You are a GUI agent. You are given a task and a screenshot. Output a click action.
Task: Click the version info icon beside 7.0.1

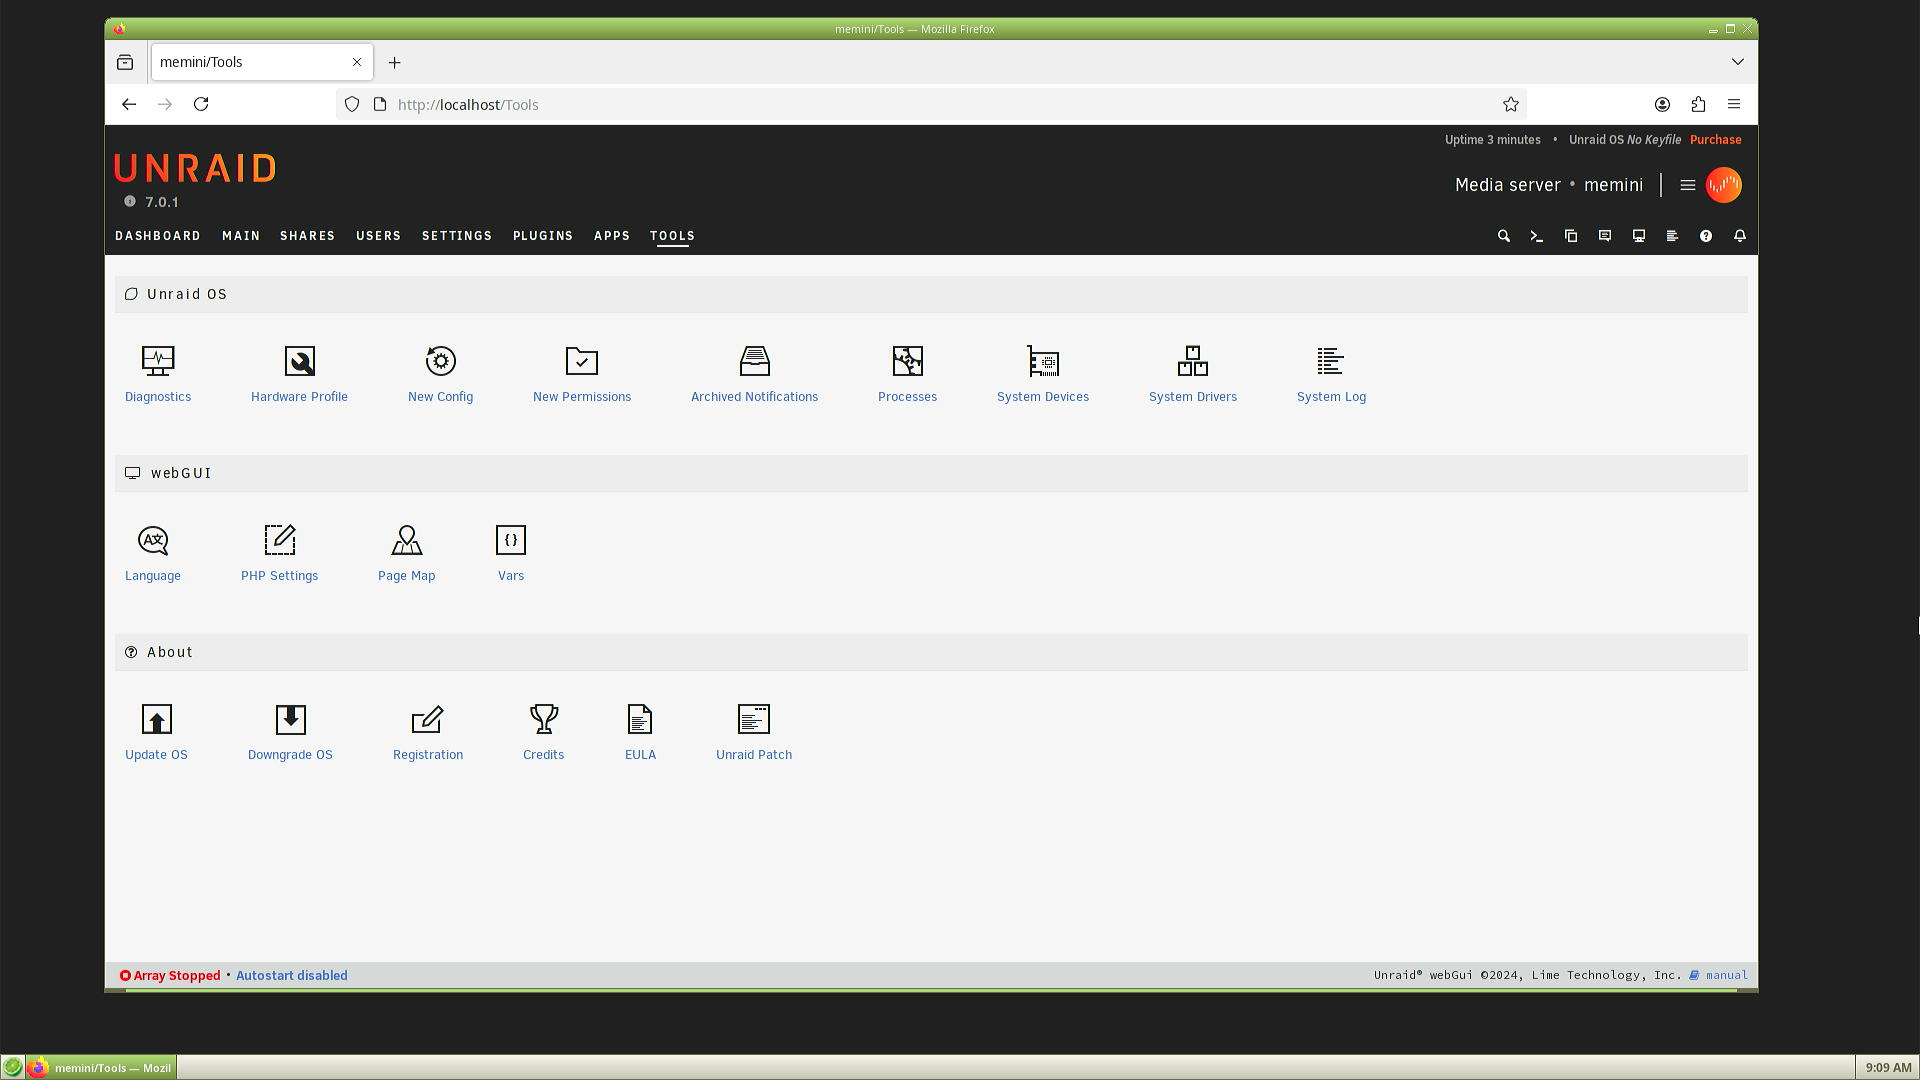(130, 201)
